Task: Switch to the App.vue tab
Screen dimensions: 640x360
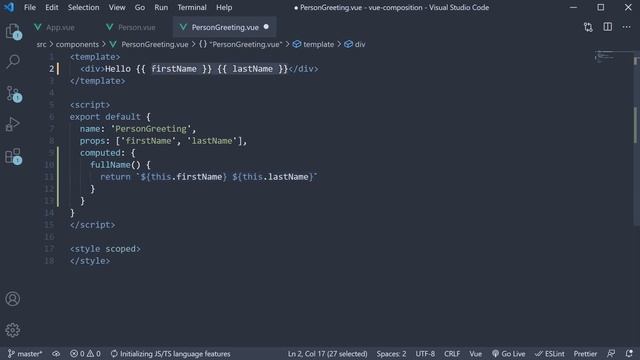Action: coord(60,27)
